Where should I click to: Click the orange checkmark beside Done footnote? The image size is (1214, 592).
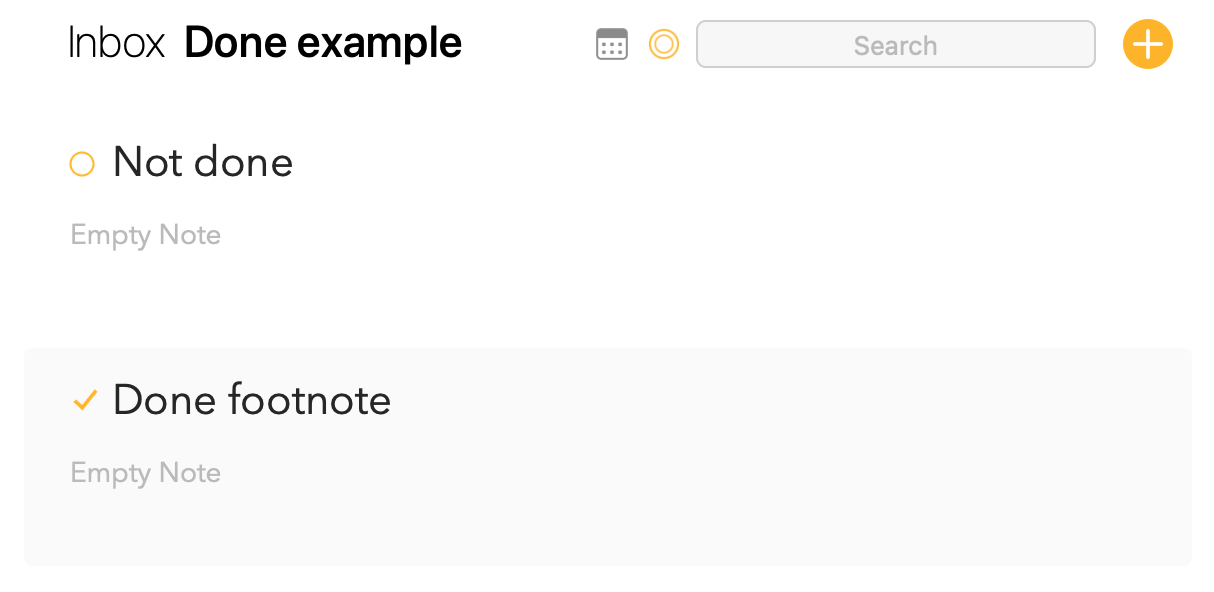tap(85, 401)
